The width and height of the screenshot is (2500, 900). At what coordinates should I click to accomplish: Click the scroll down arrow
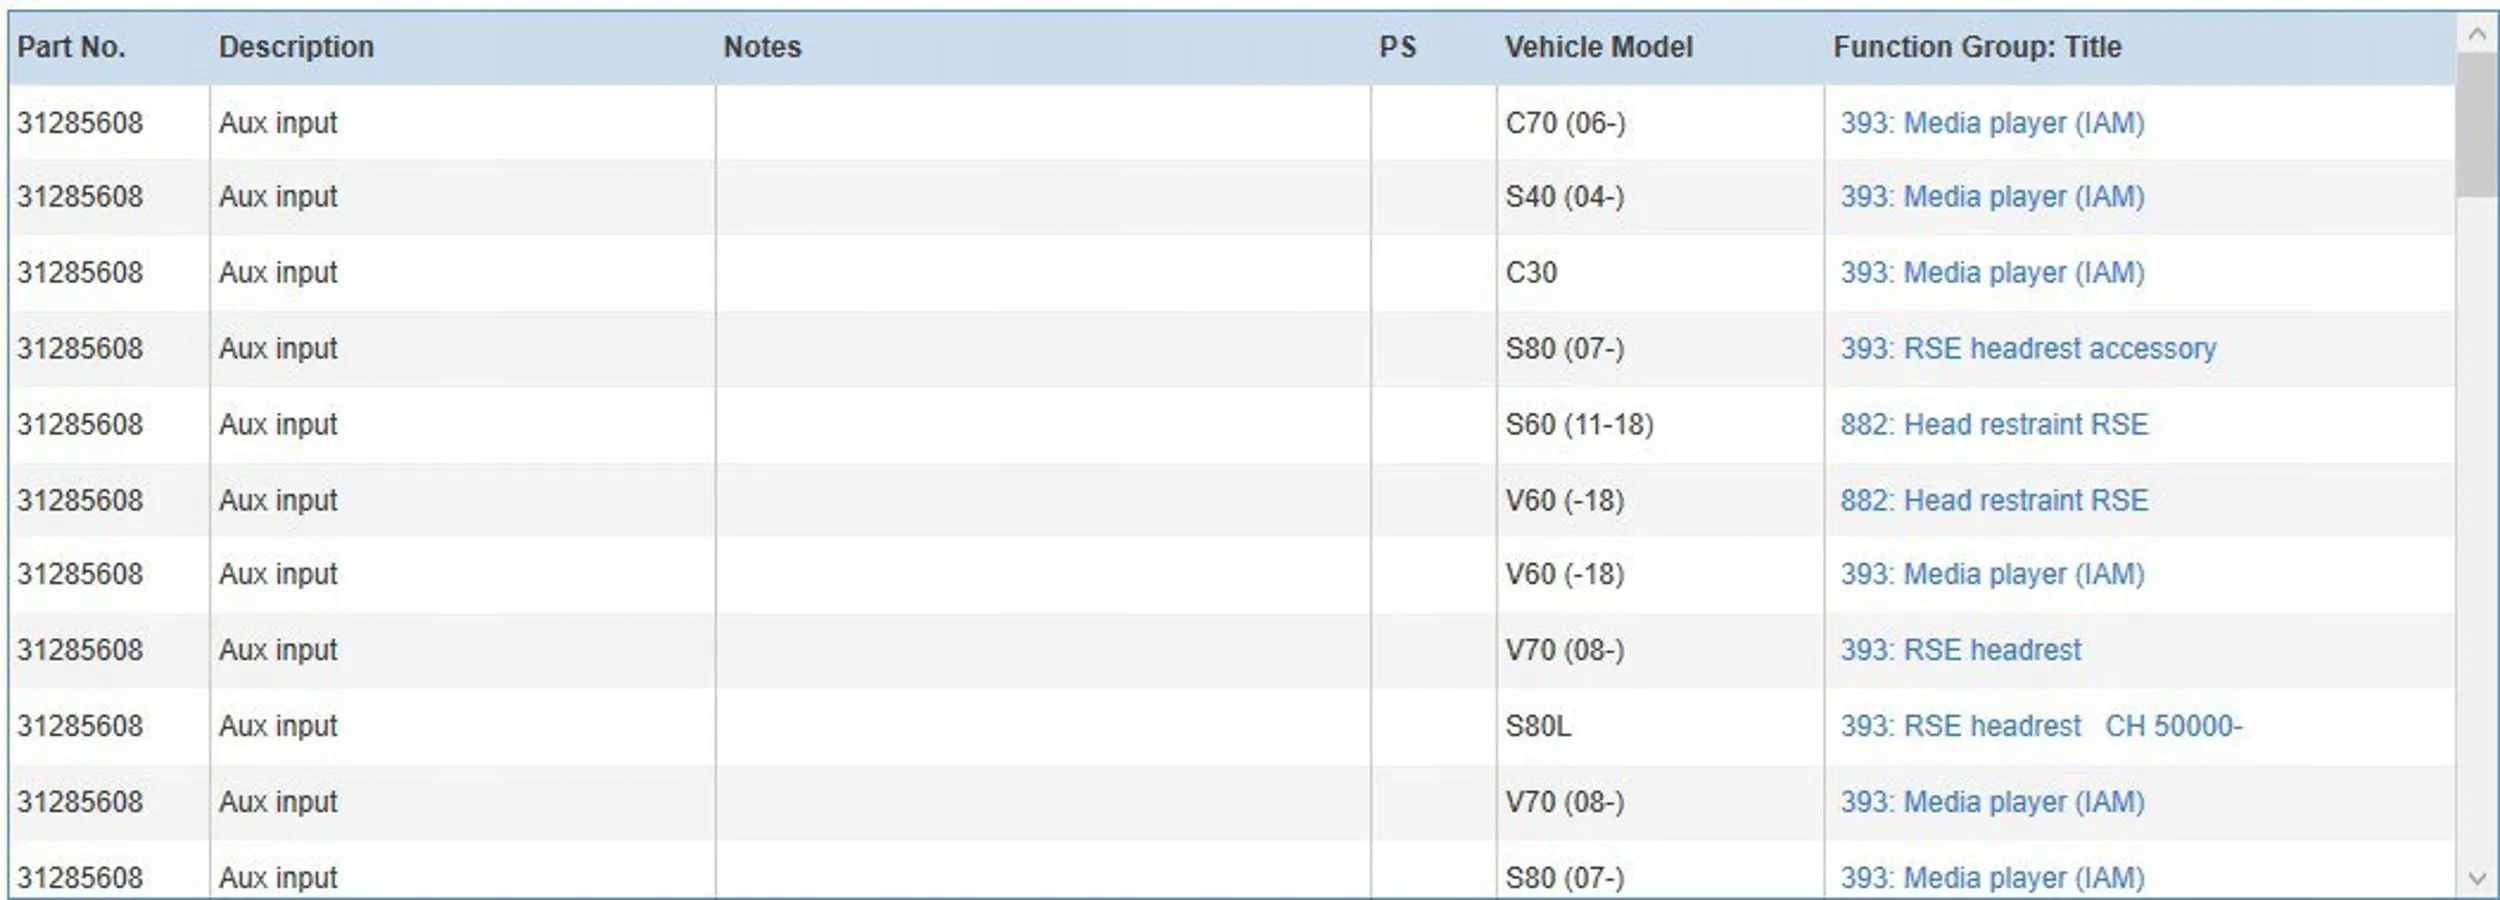[2476, 879]
